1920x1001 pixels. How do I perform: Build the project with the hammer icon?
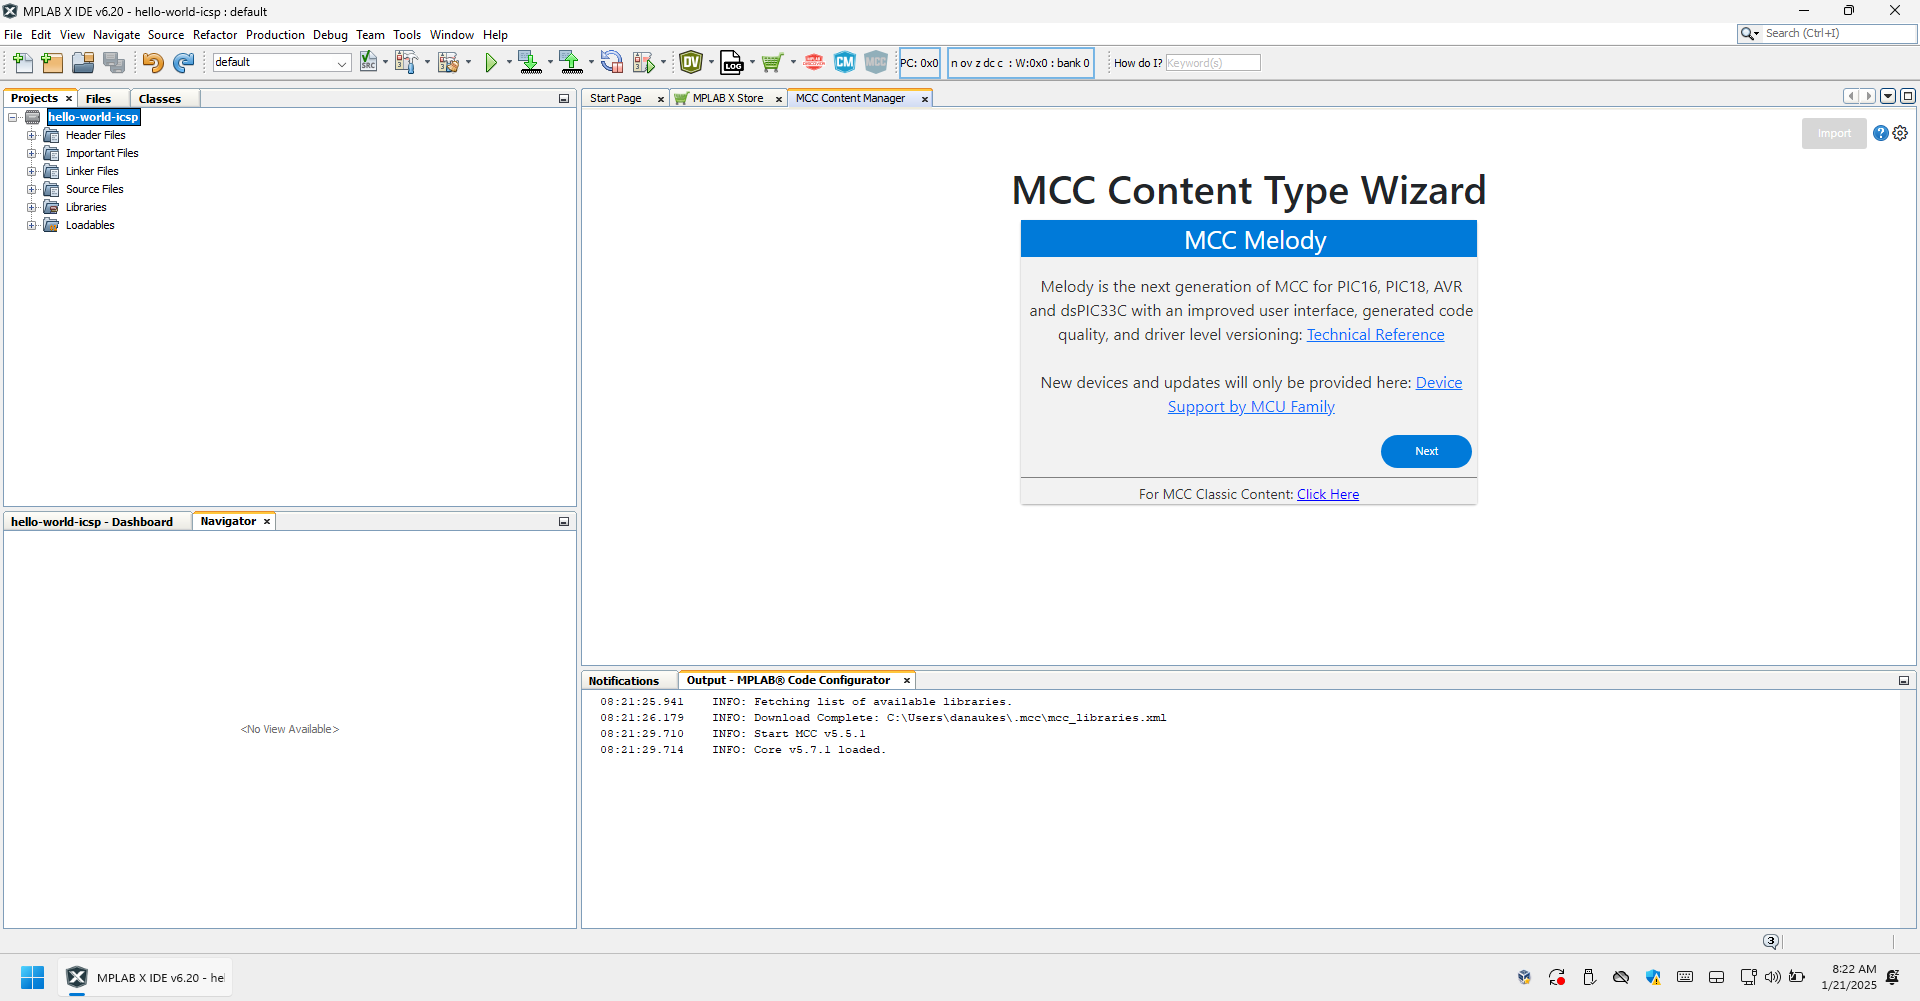point(405,62)
